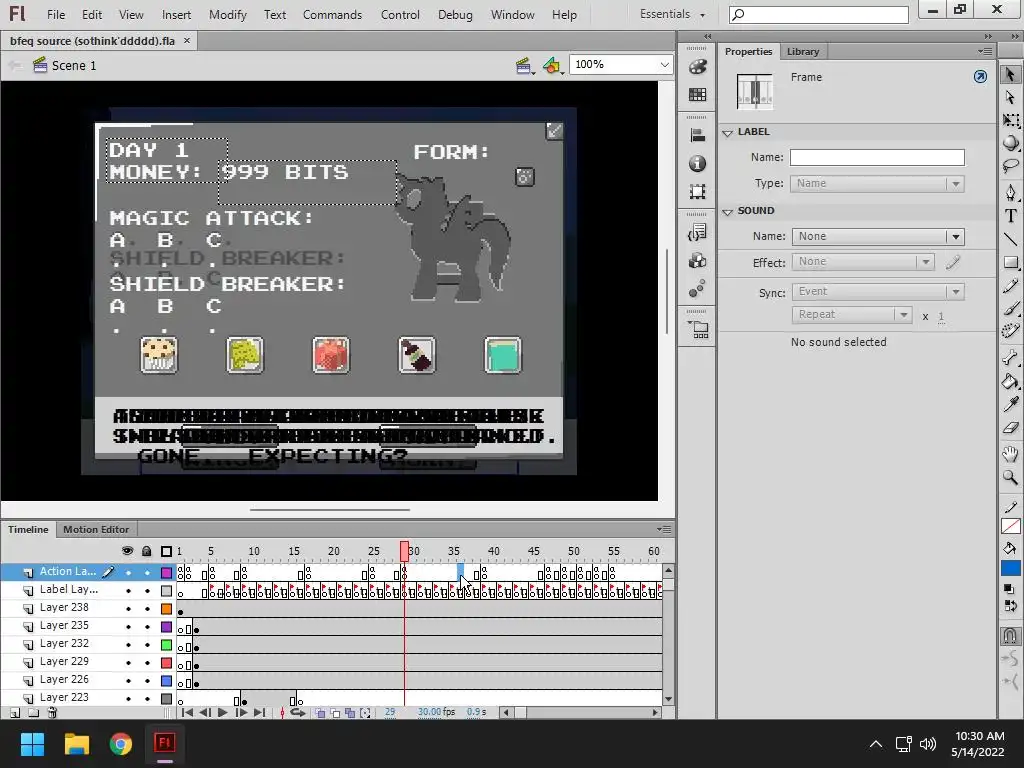Open the Debug menu
1024x768 pixels.
pyautogui.click(x=455, y=14)
